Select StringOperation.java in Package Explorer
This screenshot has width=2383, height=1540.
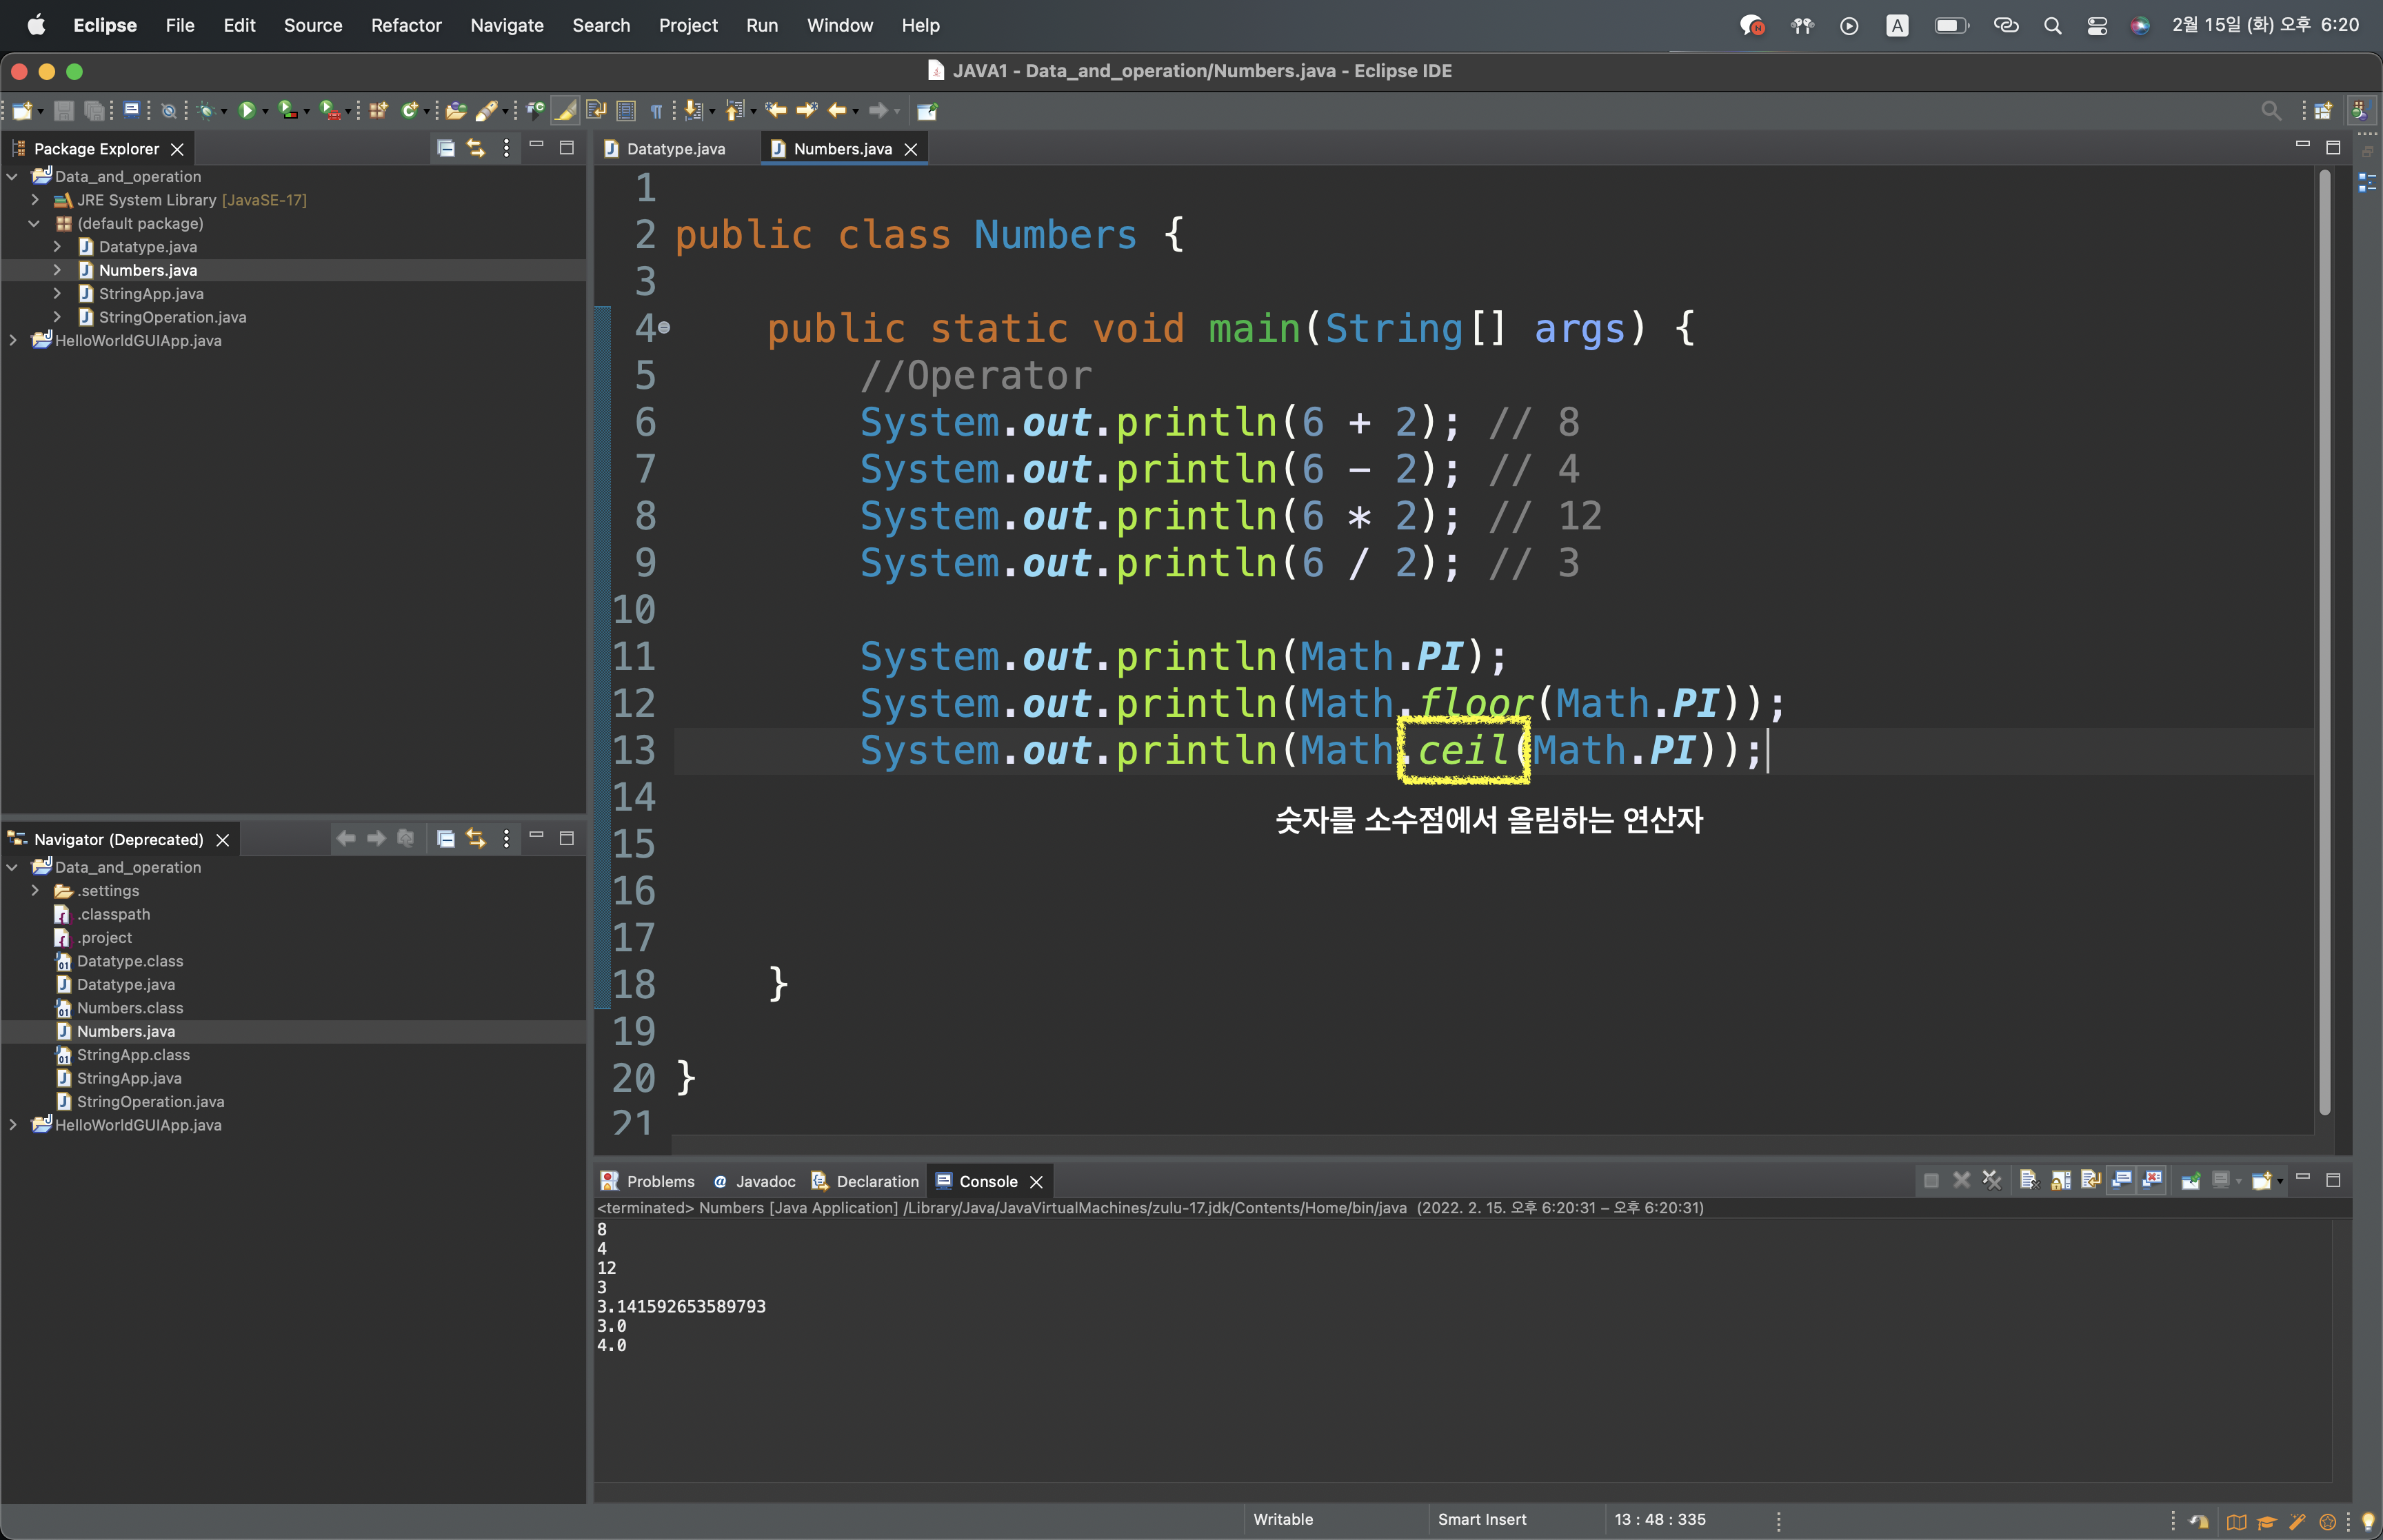172,317
